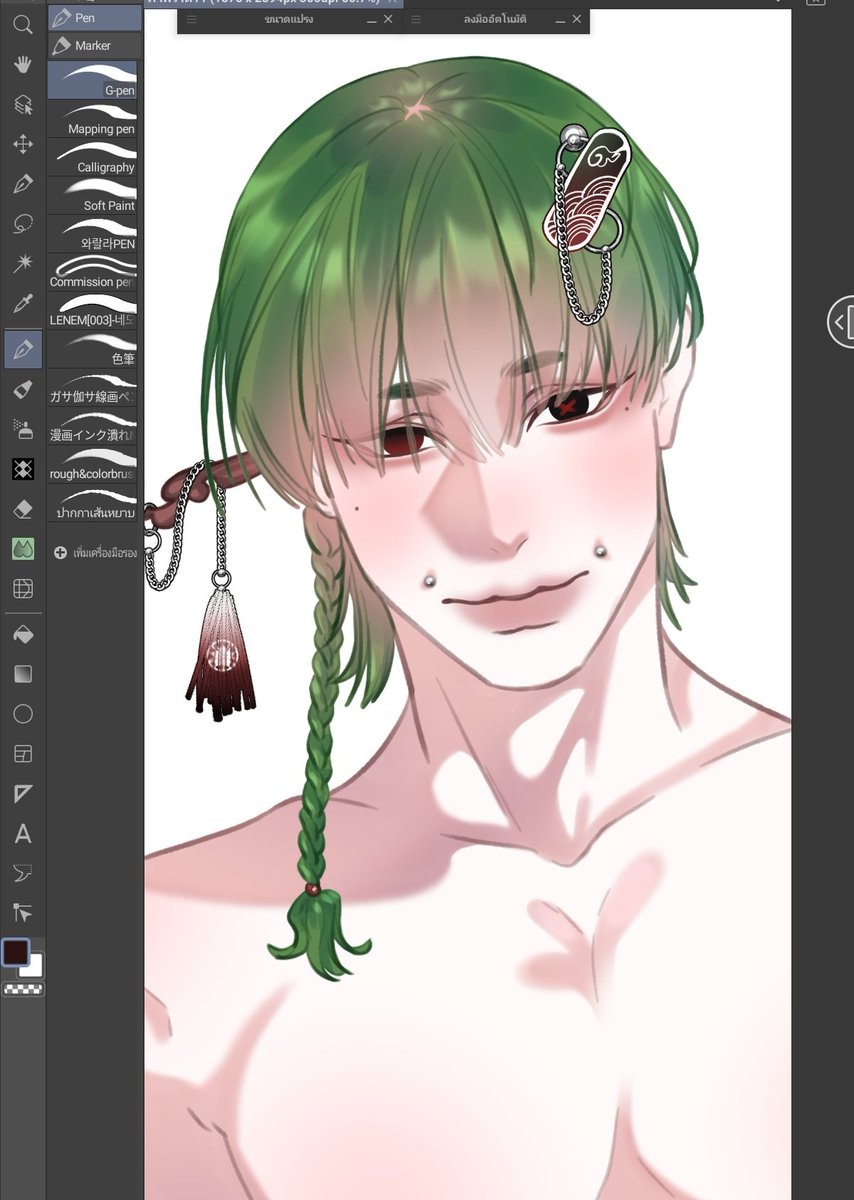
Task: Select the Frame border tool
Action: click(22, 754)
